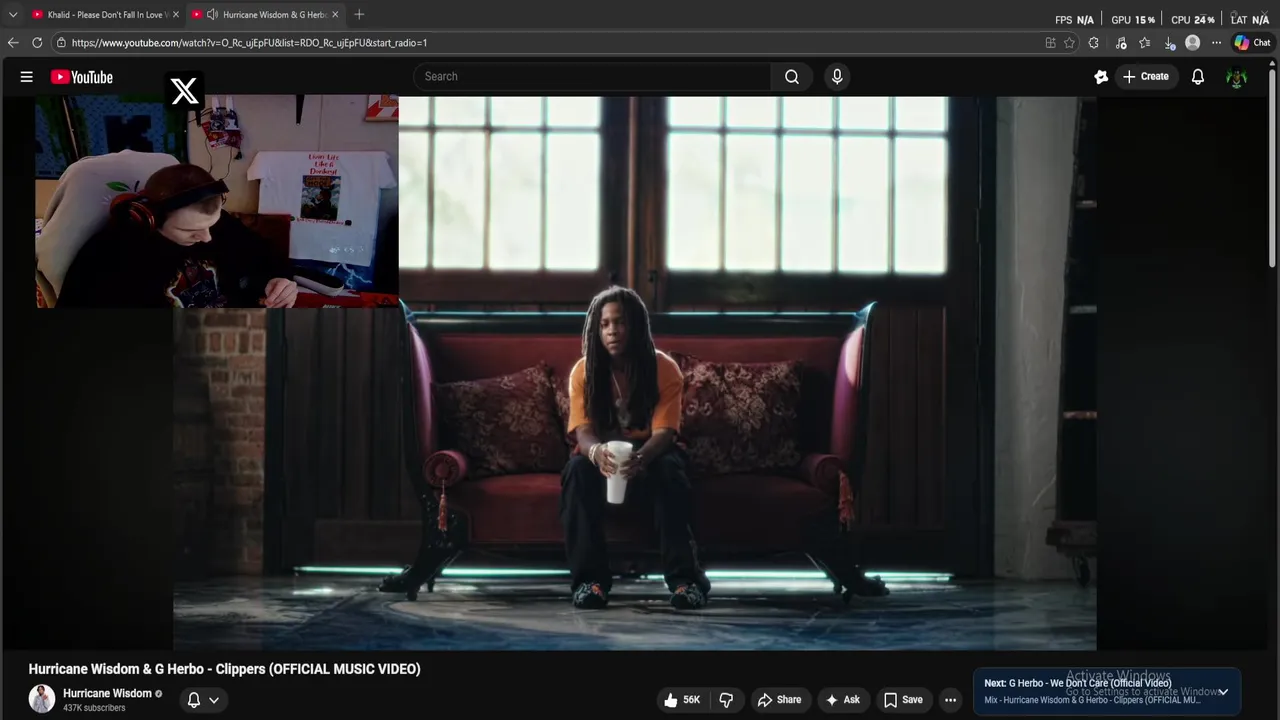Open a new browser tab
1280x720 pixels.
359,14
